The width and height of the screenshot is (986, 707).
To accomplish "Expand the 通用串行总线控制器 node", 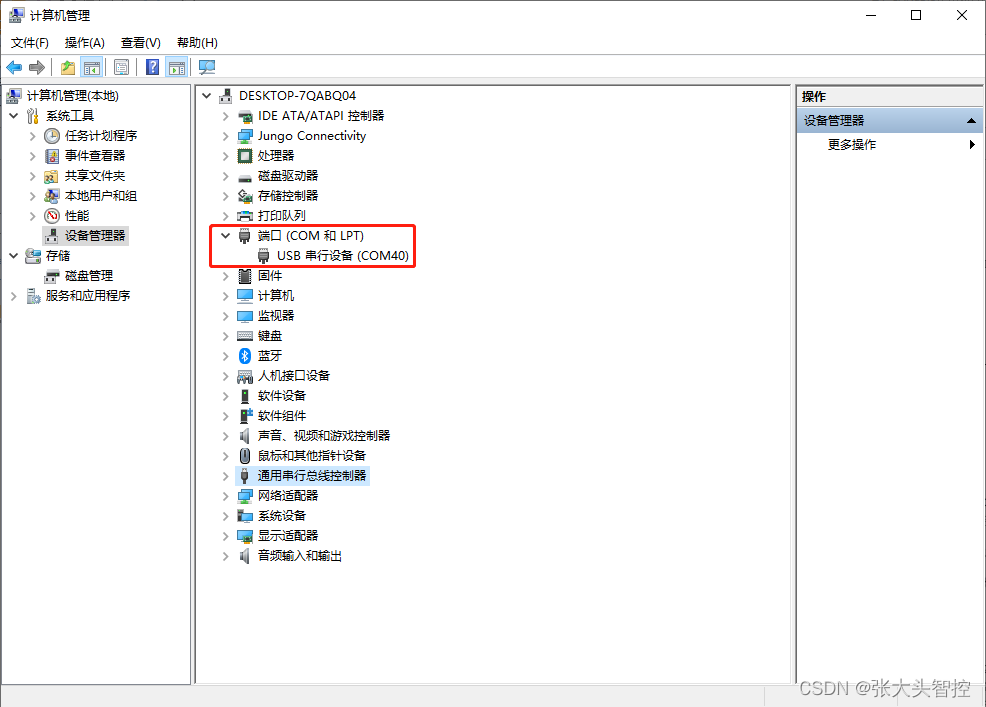I will tap(225, 475).
